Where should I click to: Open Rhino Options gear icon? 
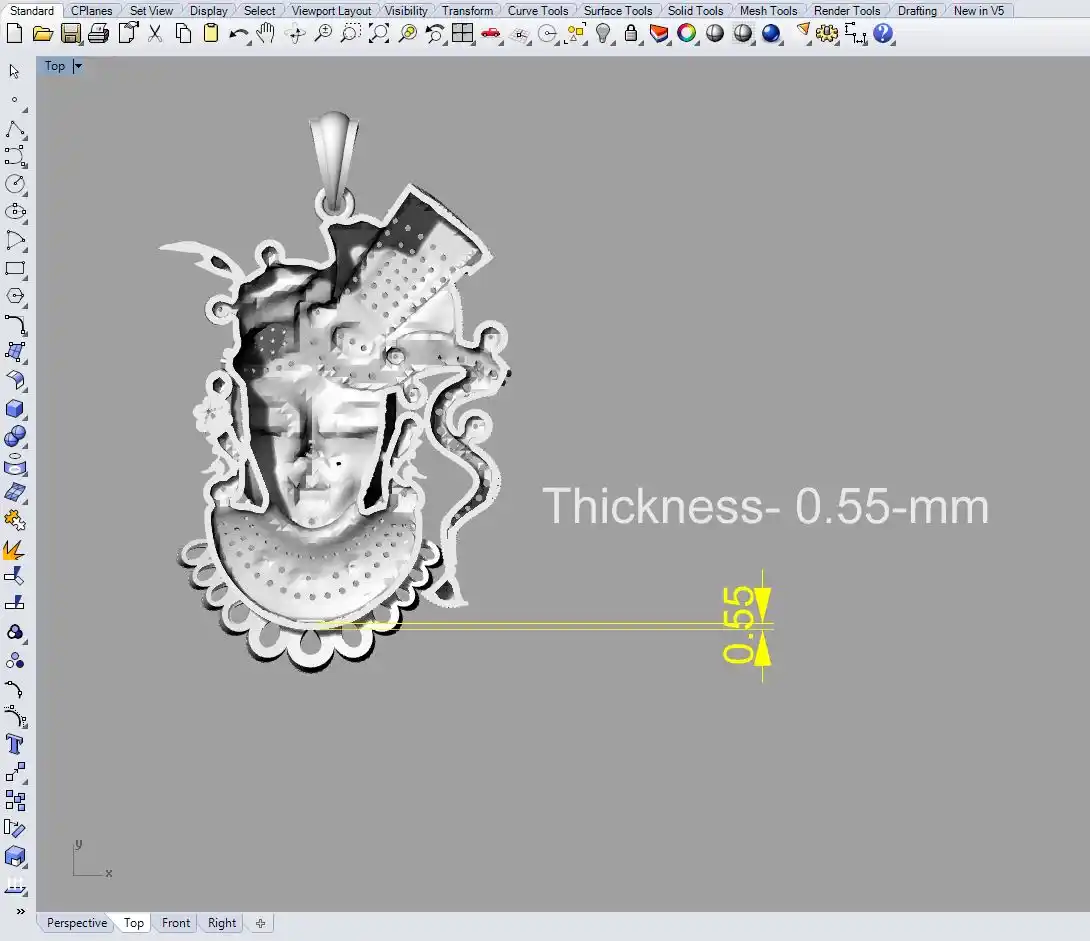(826, 34)
